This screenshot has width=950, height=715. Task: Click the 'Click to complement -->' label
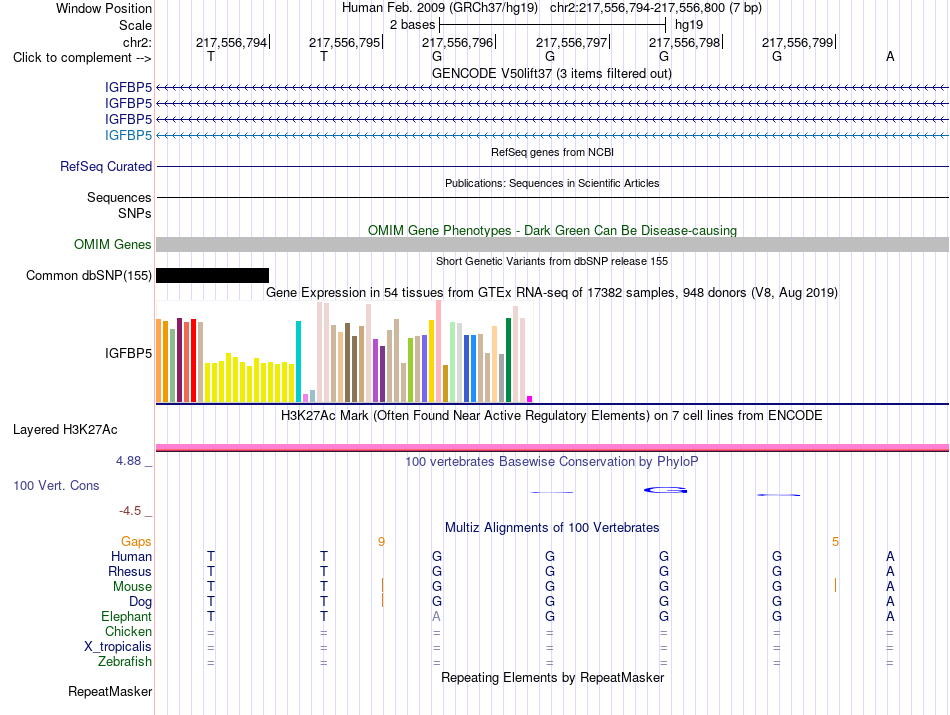(82, 58)
